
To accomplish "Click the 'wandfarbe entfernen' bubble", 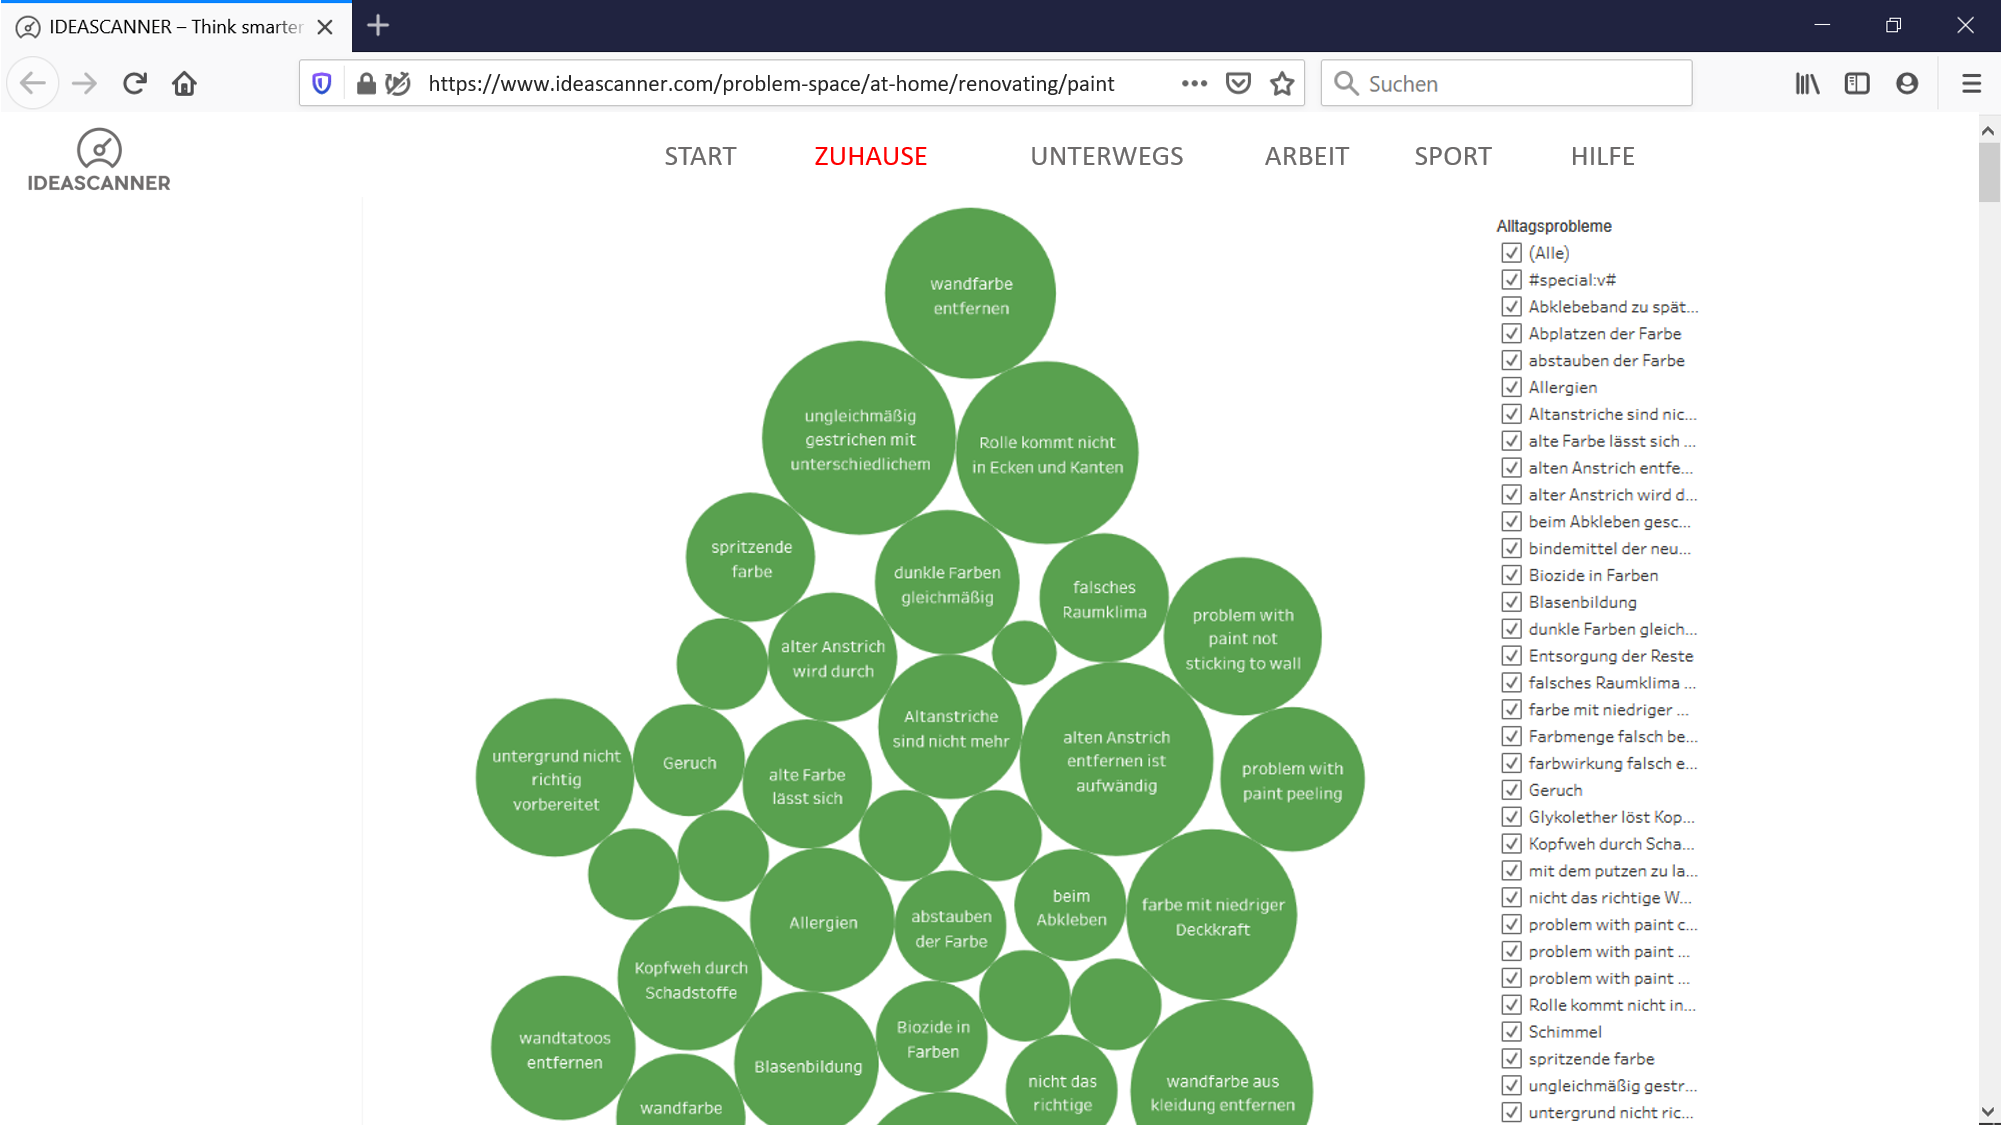I will tap(970, 294).
